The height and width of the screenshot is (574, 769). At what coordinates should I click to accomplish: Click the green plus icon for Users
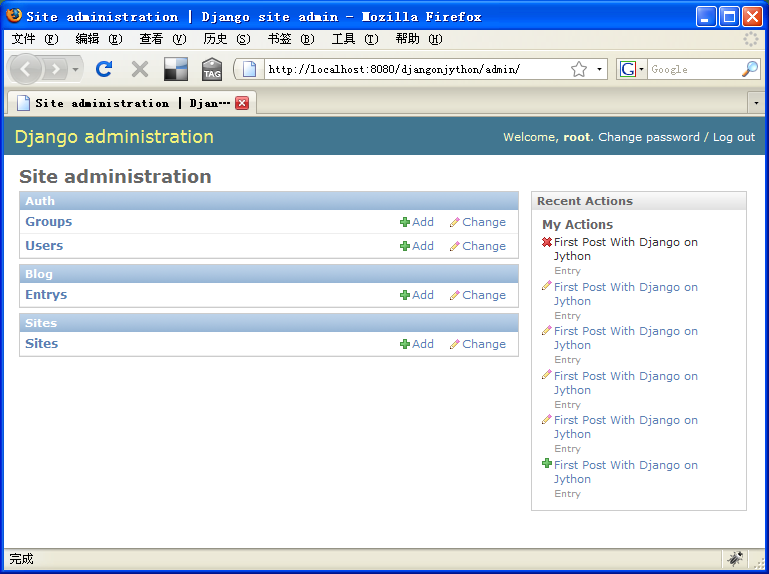(x=405, y=246)
